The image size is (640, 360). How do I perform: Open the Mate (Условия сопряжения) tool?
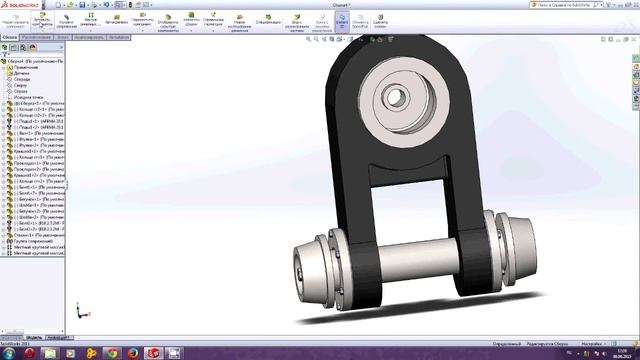[66, 22]
